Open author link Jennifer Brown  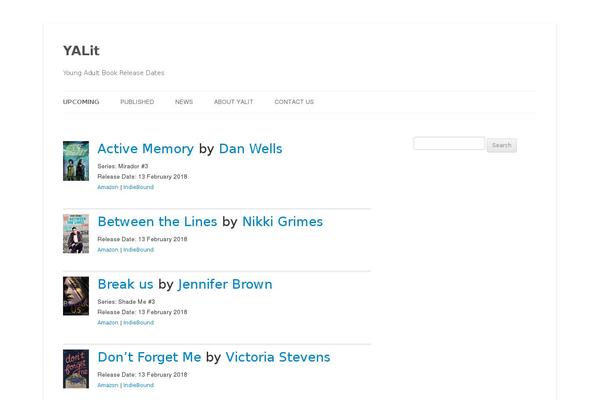tap(225, 284)
